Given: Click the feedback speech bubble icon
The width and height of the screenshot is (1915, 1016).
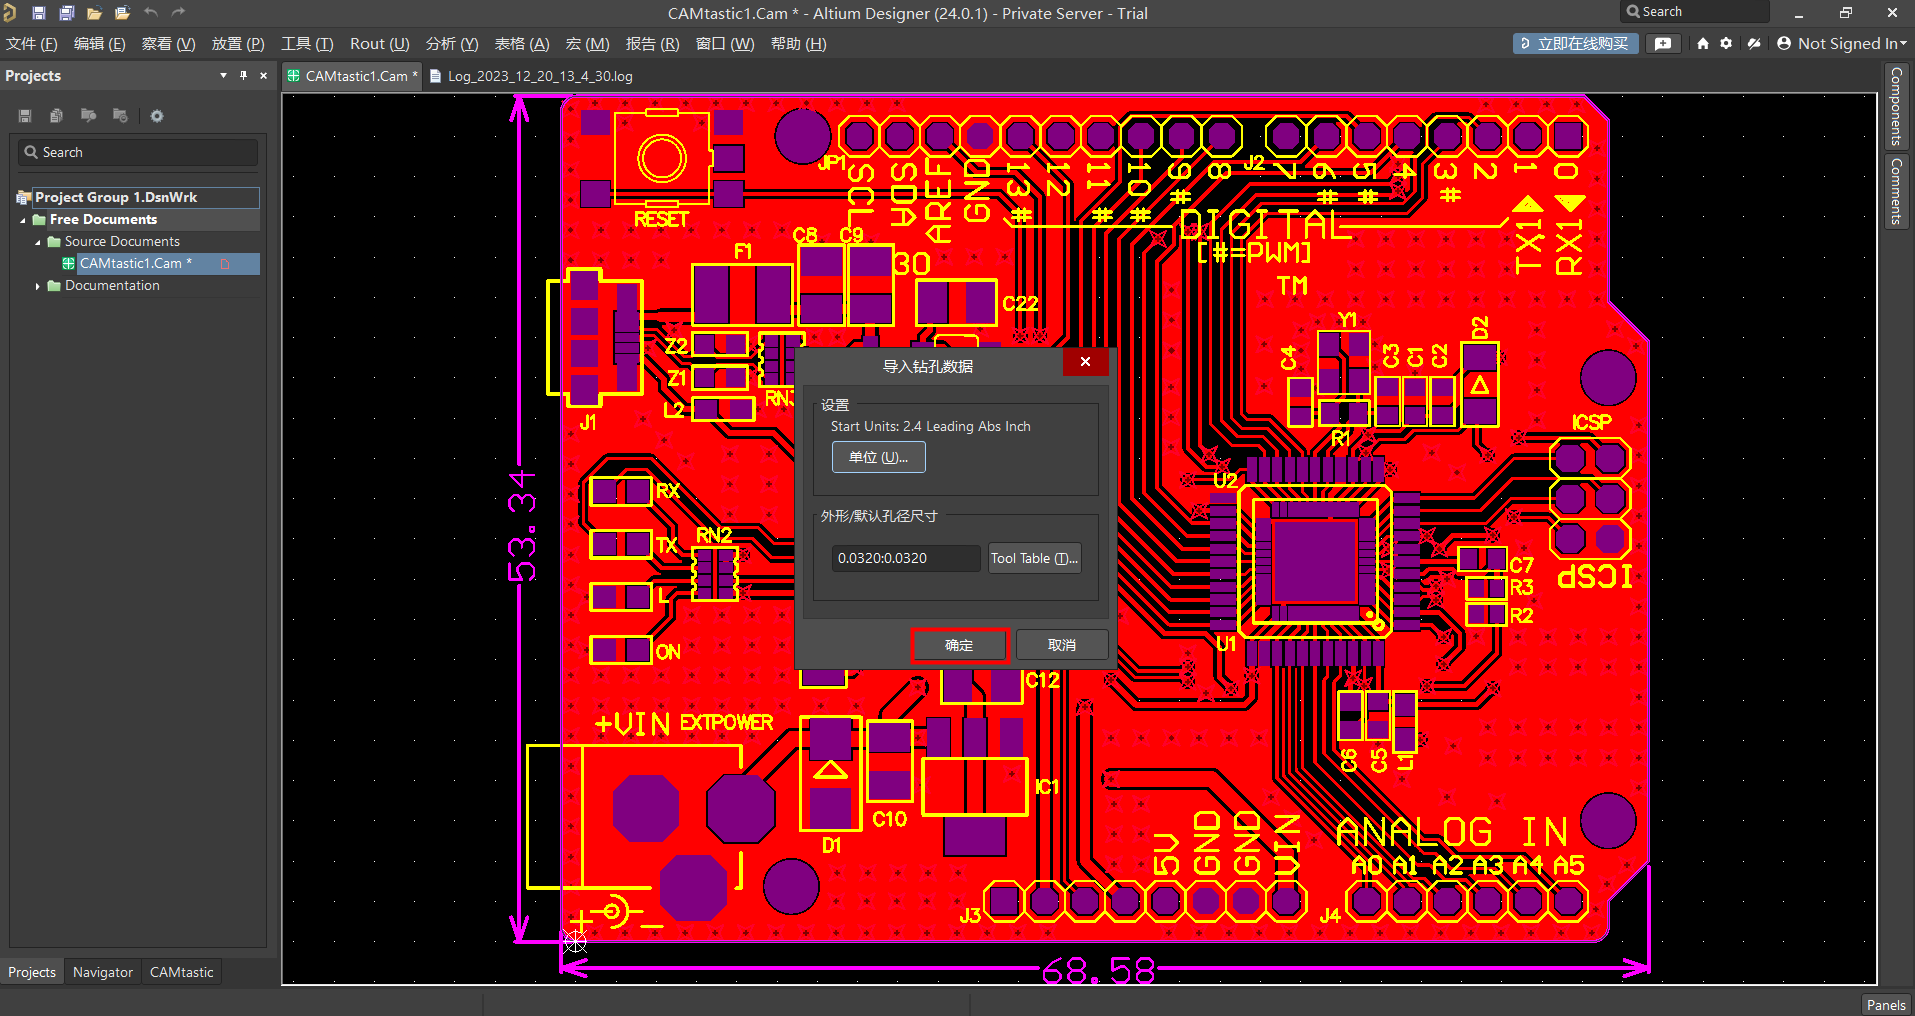Looking at the screenshot, I should coord(1663,44).
